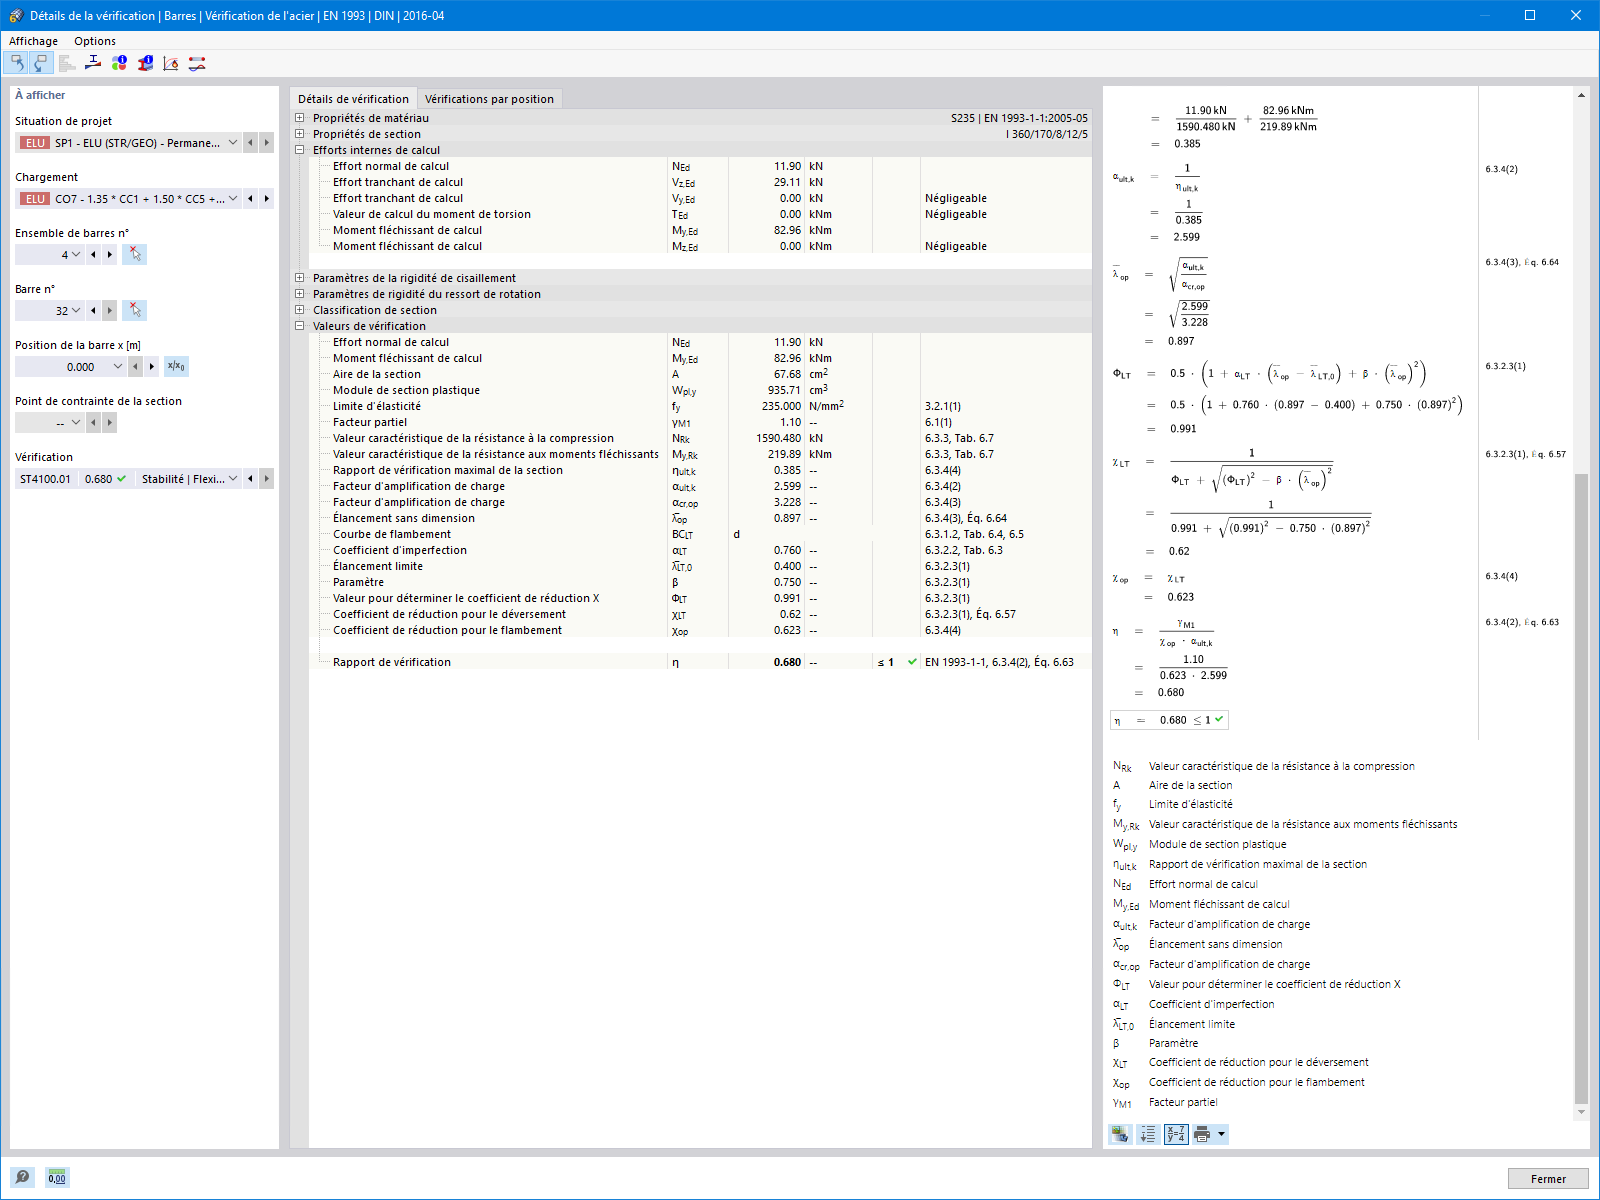Click the beam section toolbar icon
Viewport: 1600px width, 1200px height.
tap(93, 63)
